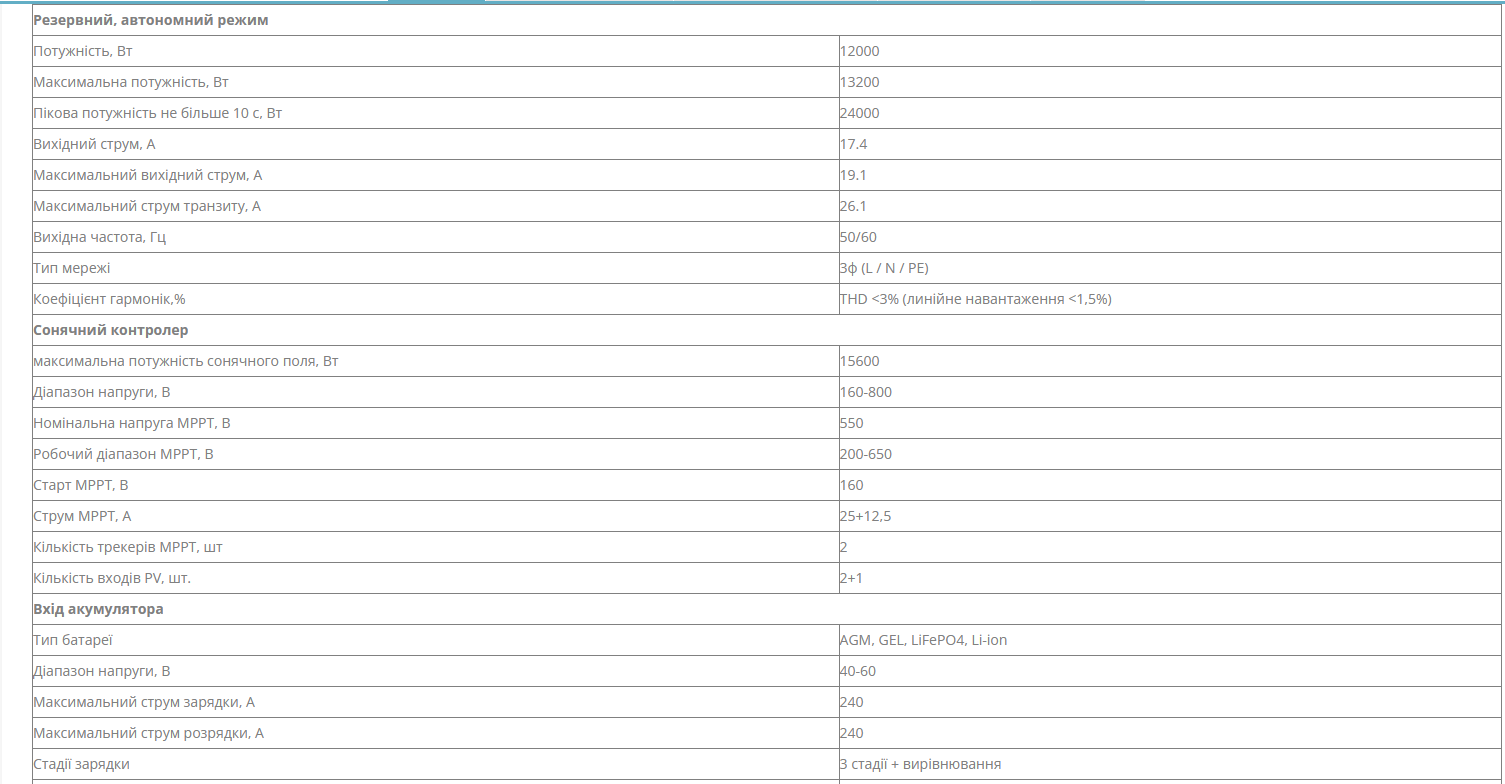Select the value 40-60
Image resolution: width=1505 pixels, height=784 pixels.
tap(858, 671)
